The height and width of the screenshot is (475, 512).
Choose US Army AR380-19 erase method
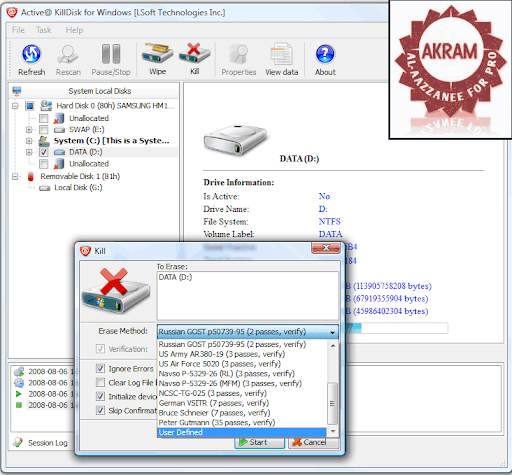click(x=242, y=354)
